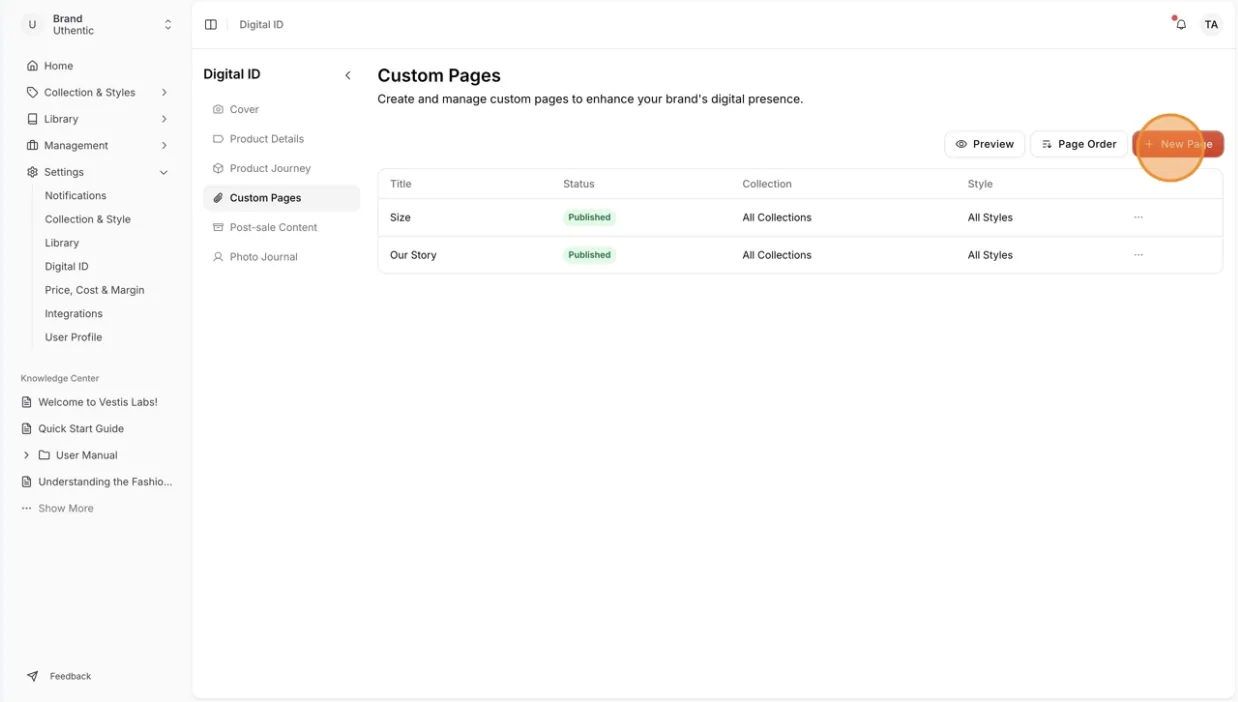Screen dimensions: 1238x702
Task: Click All Collections in Size row
Action: (x=777, y=217)
